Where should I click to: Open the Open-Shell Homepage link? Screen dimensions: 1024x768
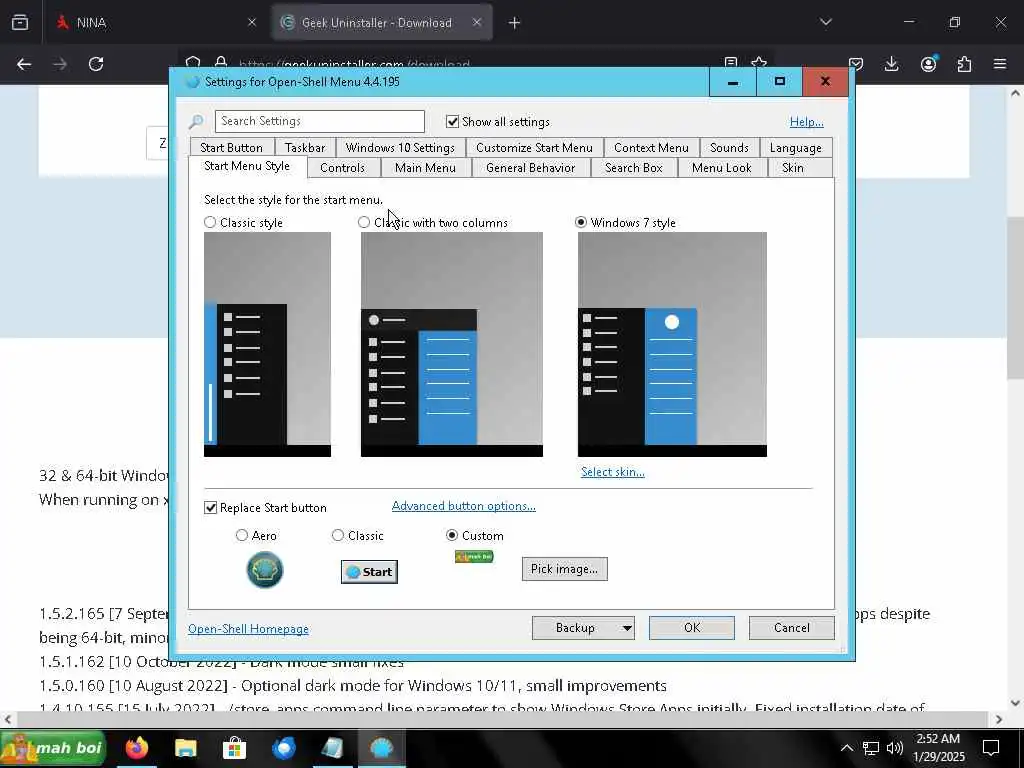click(x=248, y=628)
